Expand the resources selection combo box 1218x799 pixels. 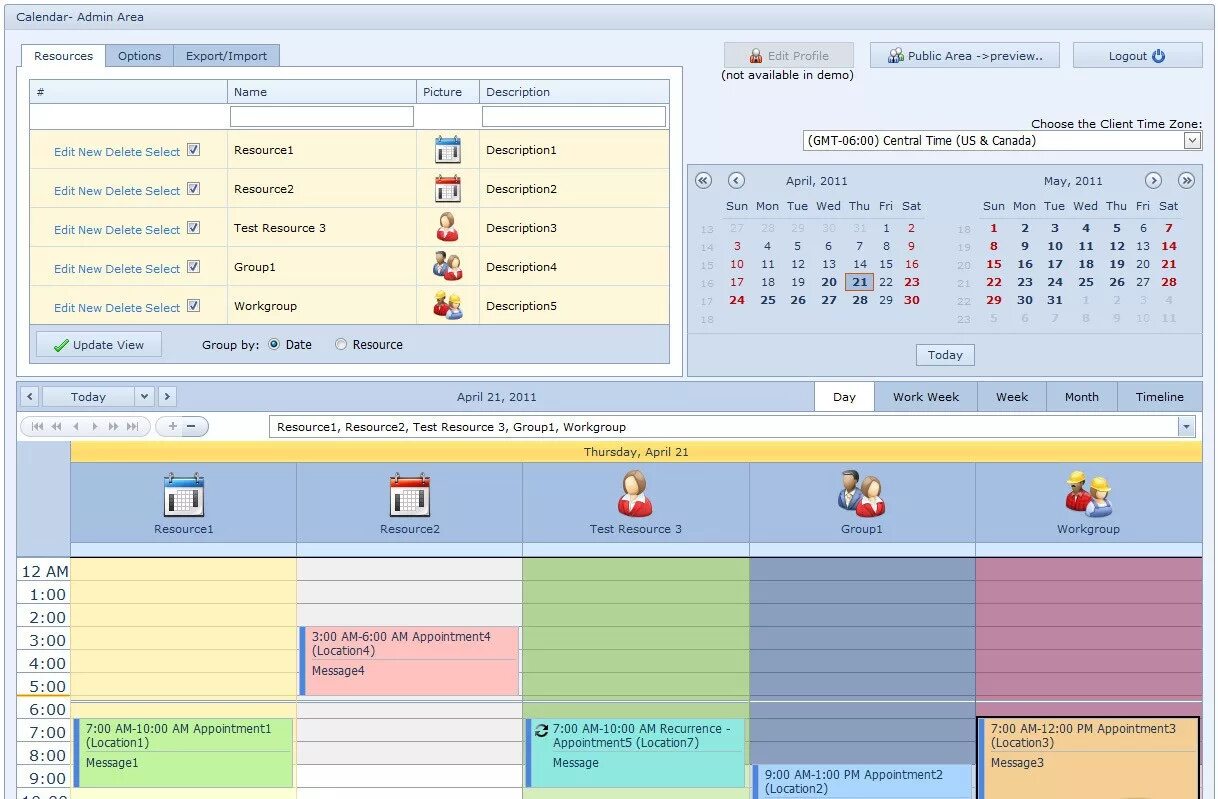click(x=1186, y=427)
